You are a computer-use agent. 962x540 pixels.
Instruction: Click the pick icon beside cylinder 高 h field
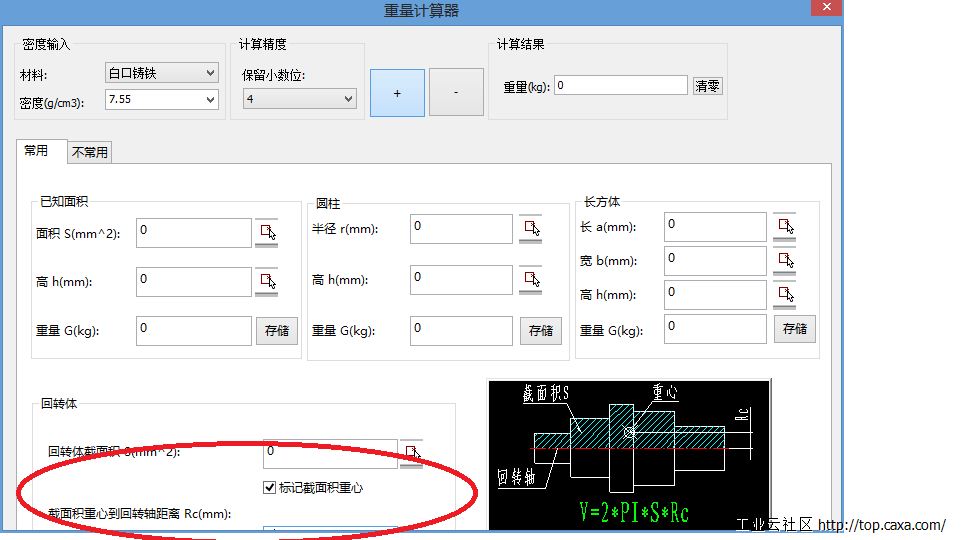tap(530, 280)
